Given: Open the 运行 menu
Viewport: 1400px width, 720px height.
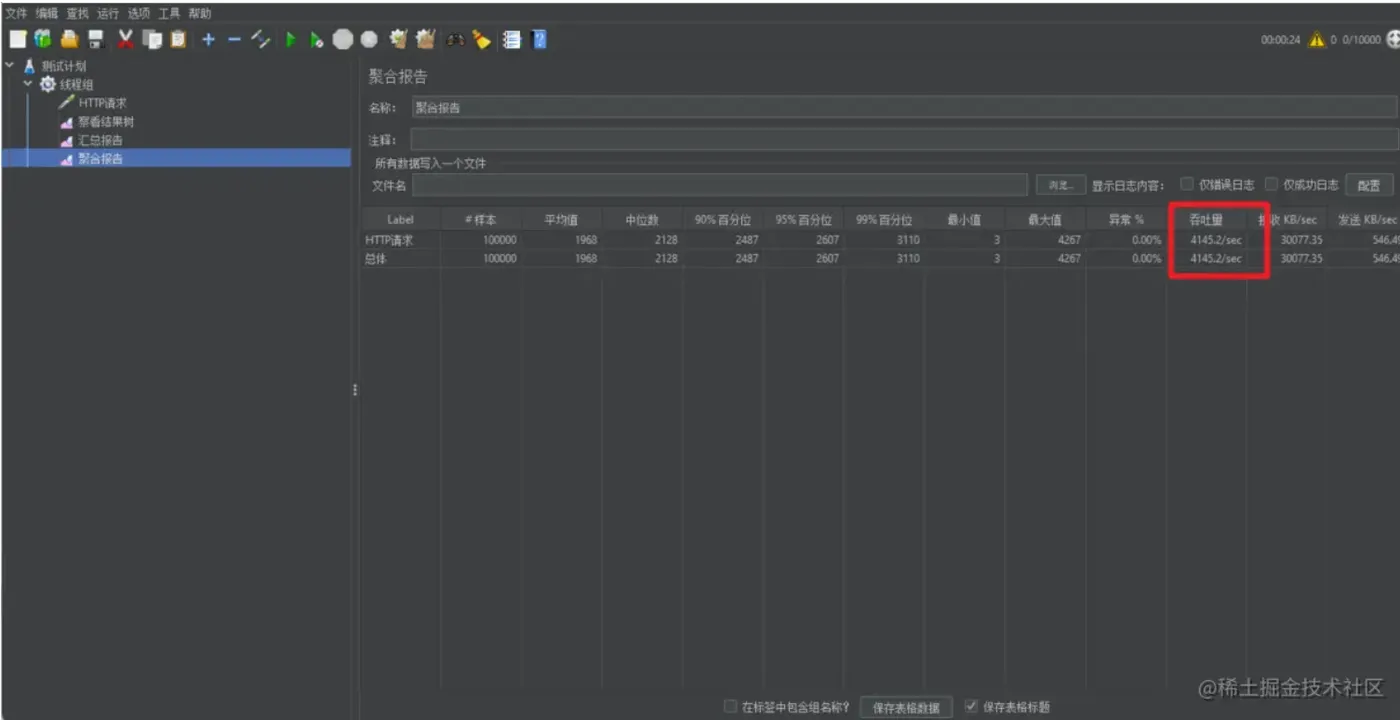Looking at the screenshot, I should click(108, 13).
